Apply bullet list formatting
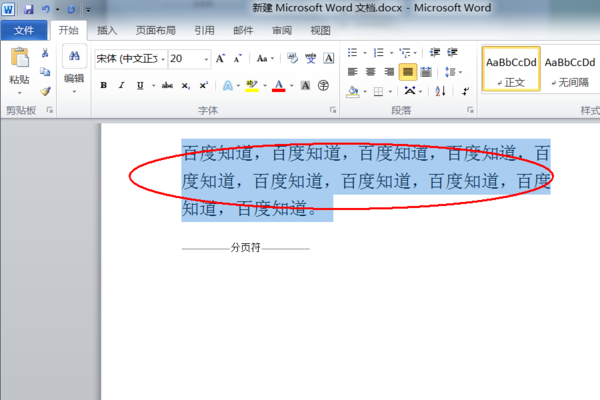The height and width of the screenshot is (400, 600). [352, 52]
